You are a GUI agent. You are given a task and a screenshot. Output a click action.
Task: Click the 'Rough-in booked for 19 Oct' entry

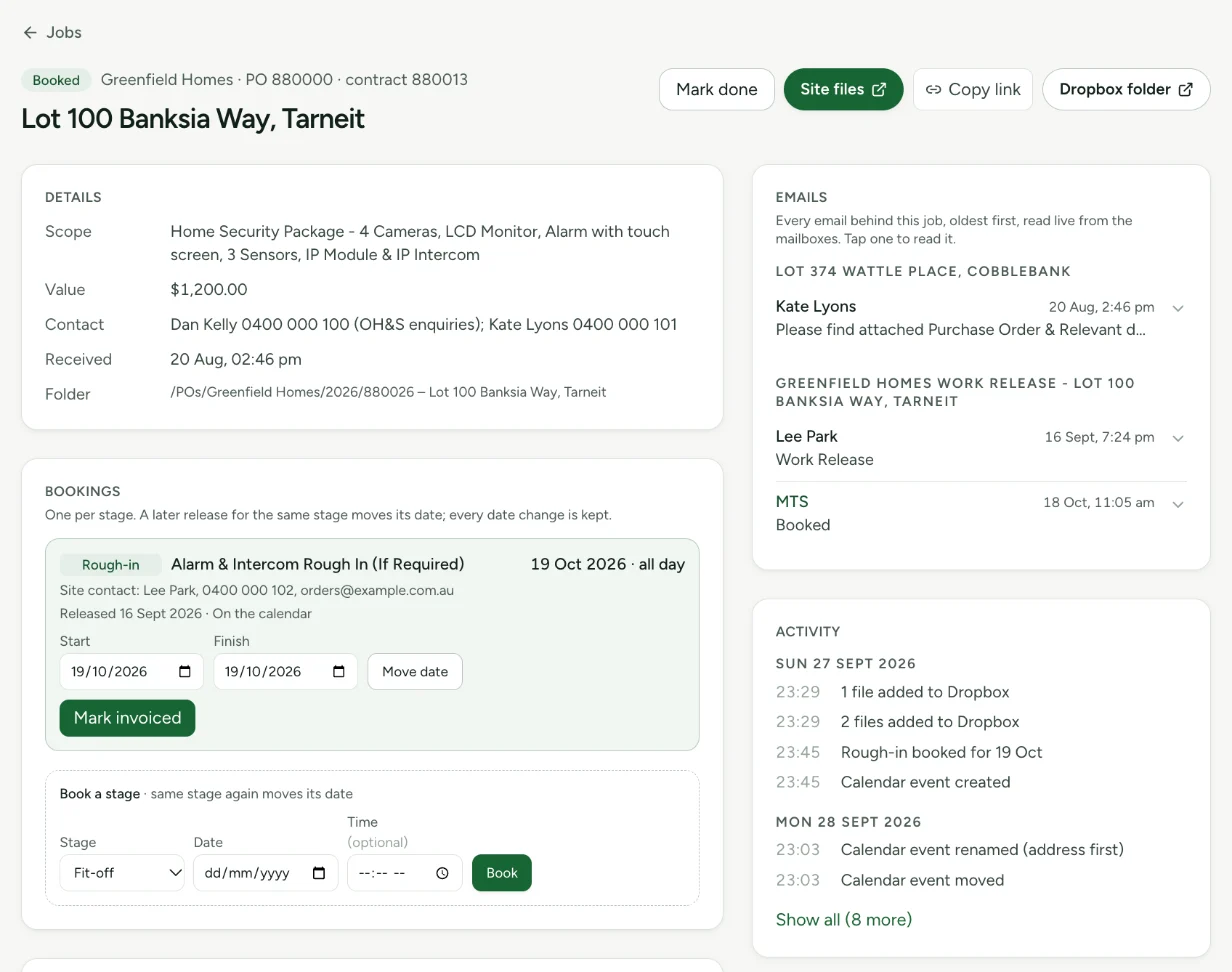tap(942, 752)
